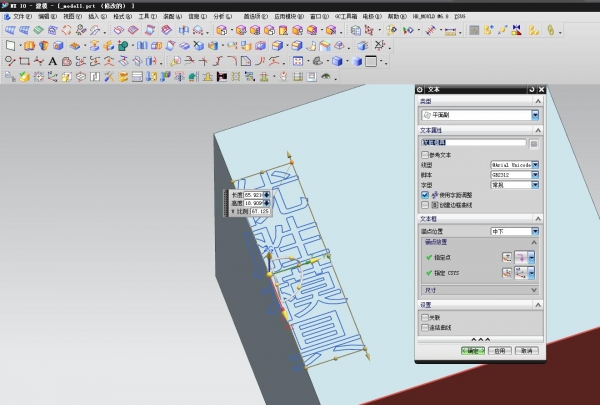This screenshot has width=600, height=405.
Task: Open the 分析 menu
Action: coord(223,16)
